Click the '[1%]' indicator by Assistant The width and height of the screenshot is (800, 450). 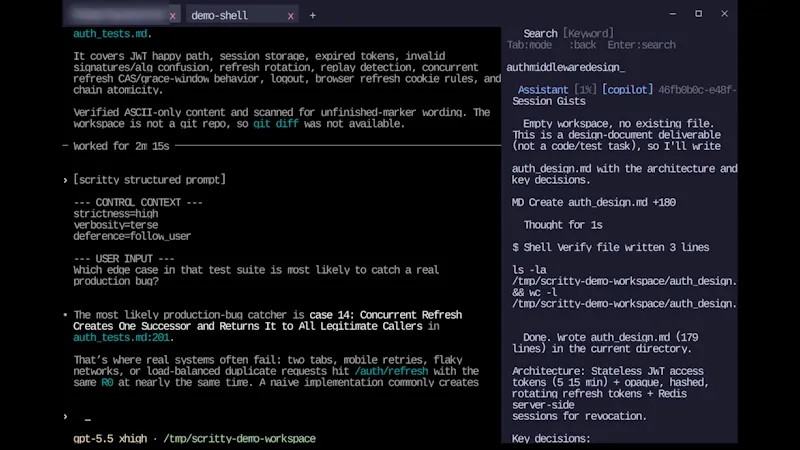click(585, 90)
